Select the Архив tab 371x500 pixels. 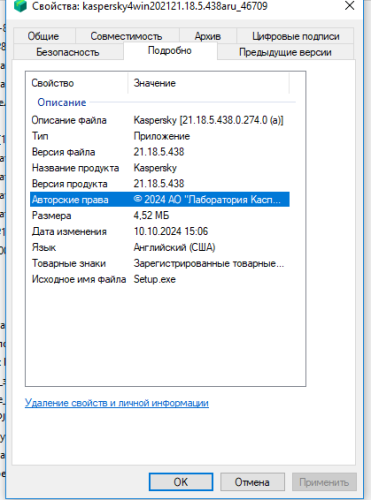[208, 36]
